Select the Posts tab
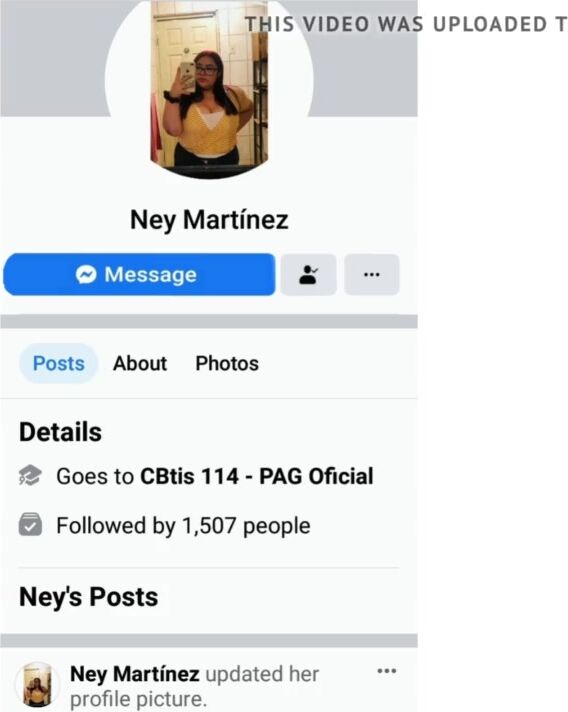 coord(59,363)
